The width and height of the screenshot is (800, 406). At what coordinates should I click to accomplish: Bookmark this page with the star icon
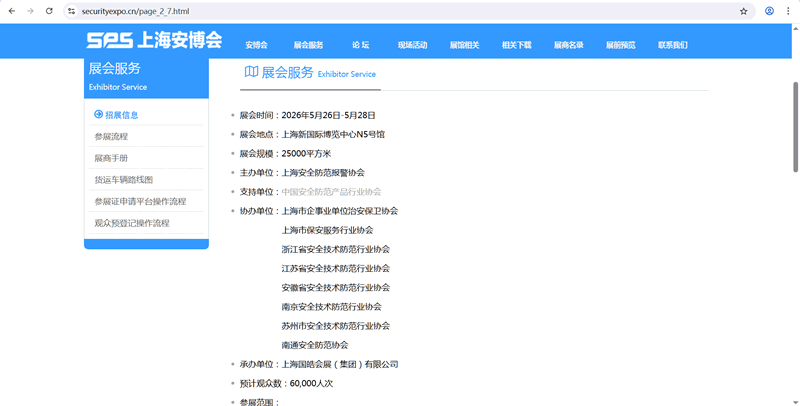point(743,11)
